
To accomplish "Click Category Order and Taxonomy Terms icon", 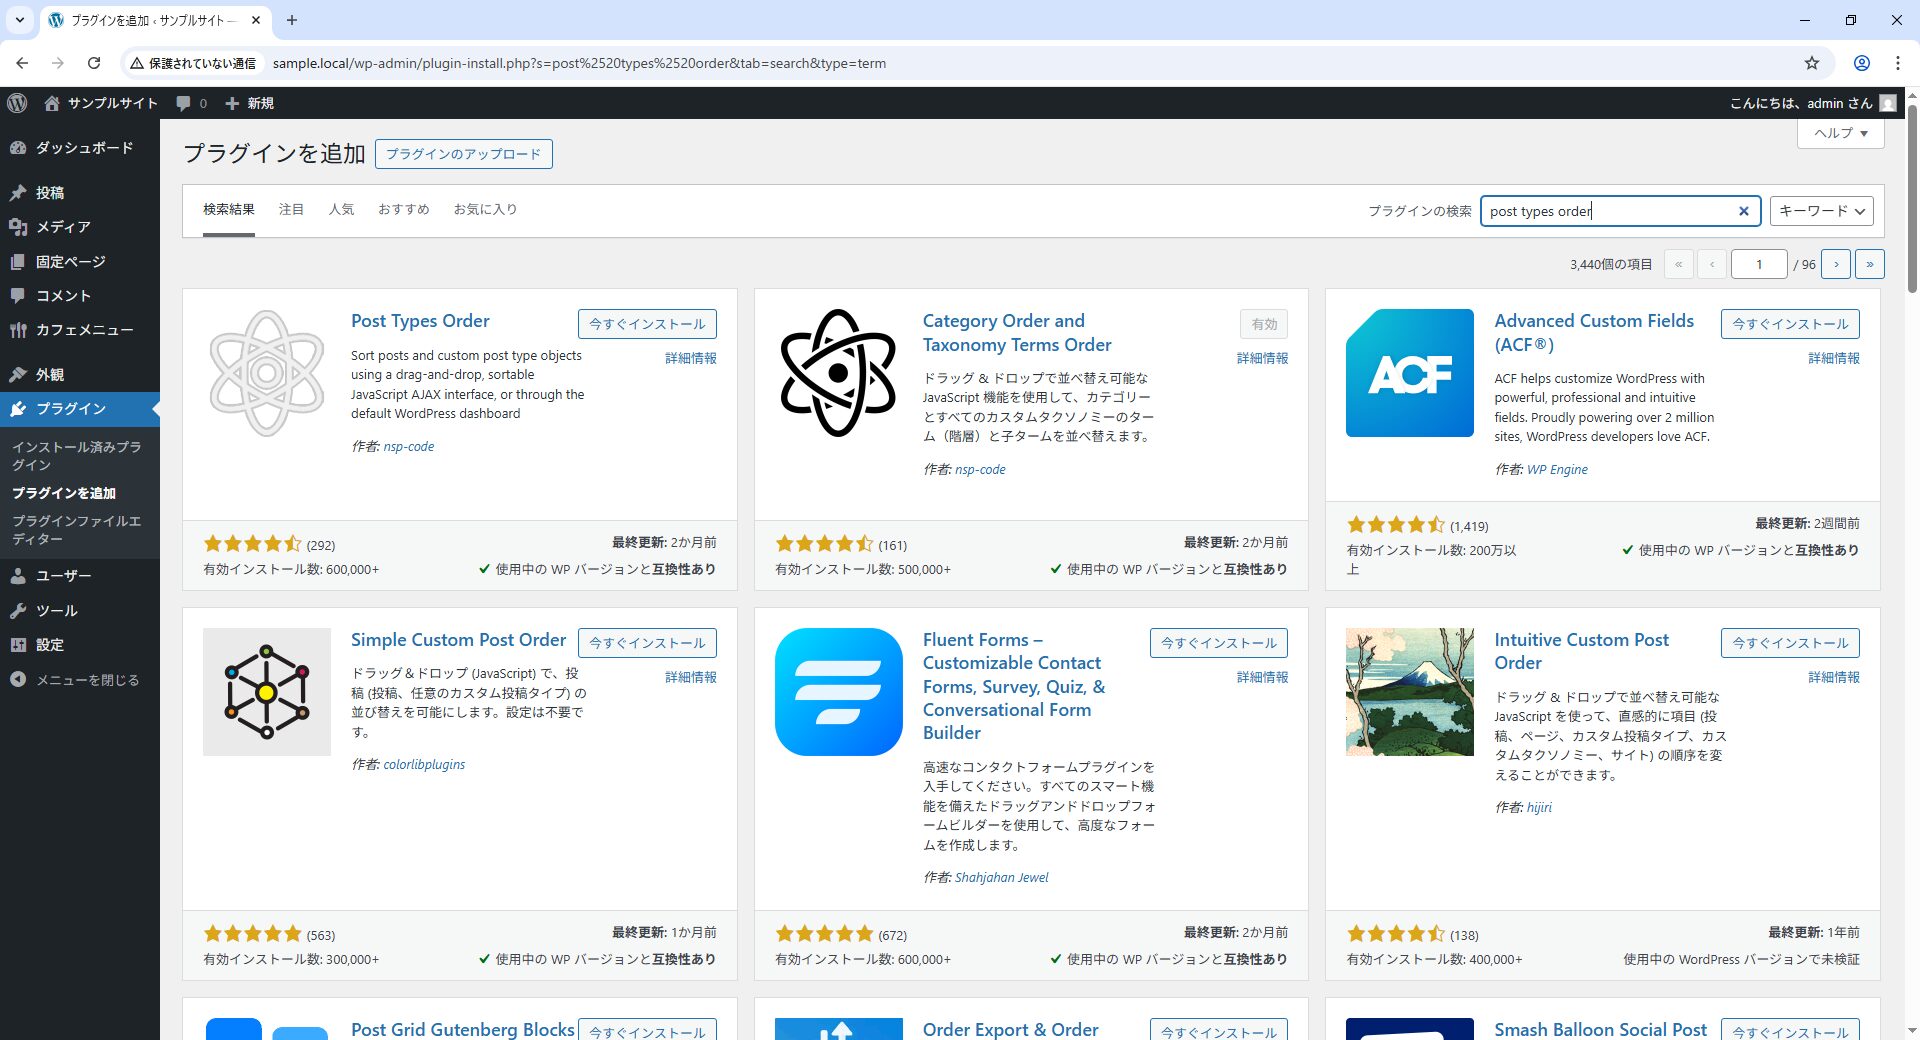I will click(x=838, y=373).
